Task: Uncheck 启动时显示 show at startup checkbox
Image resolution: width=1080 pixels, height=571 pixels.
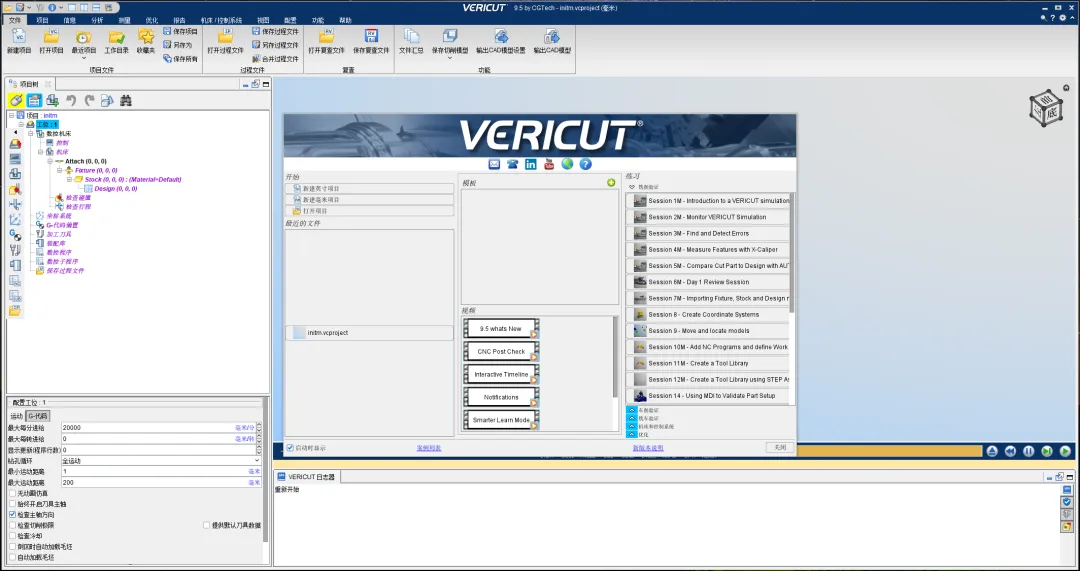Action: (290, 448)
